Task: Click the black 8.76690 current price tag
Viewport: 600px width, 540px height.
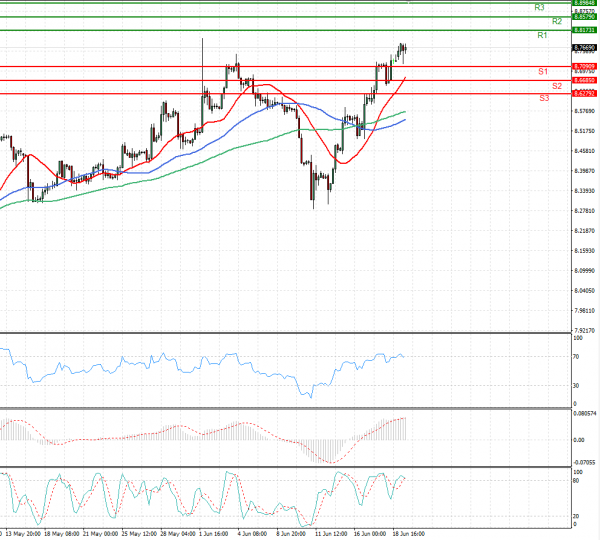Action: tap(584, 48)
